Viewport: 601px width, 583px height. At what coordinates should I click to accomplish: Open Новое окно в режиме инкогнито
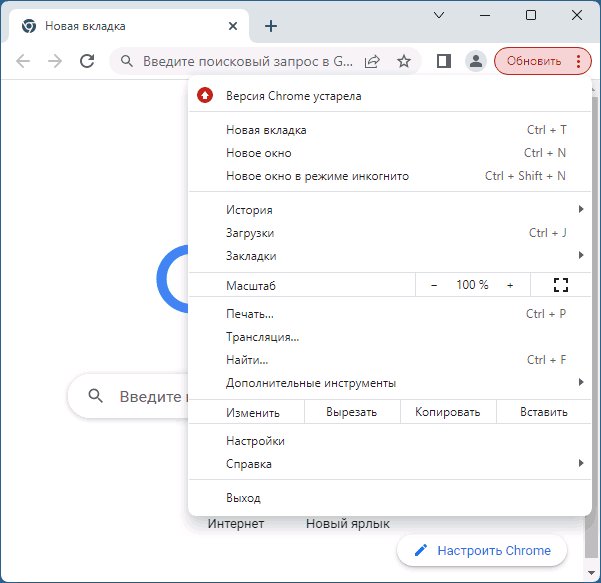tap(389, 176)
